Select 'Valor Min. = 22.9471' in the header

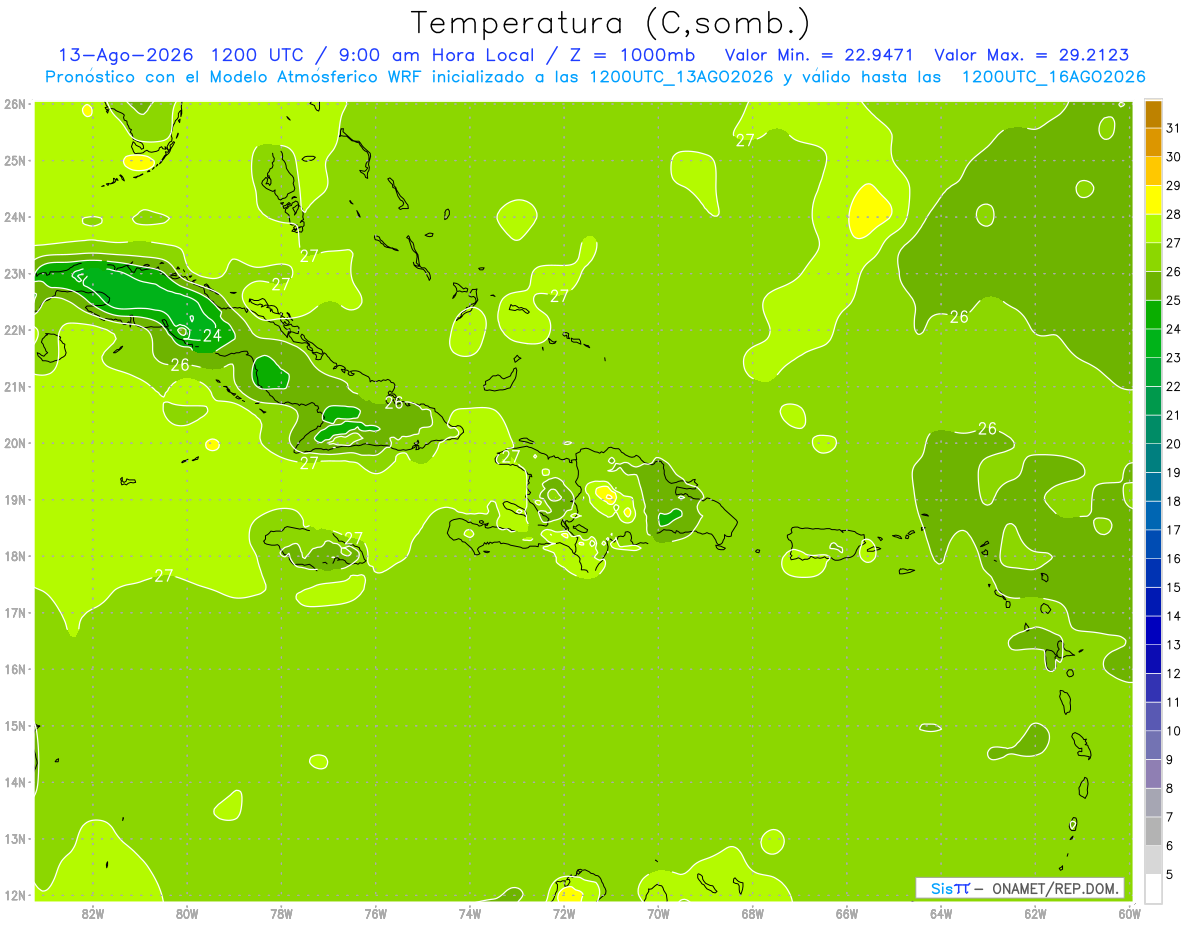coord(818,55)
